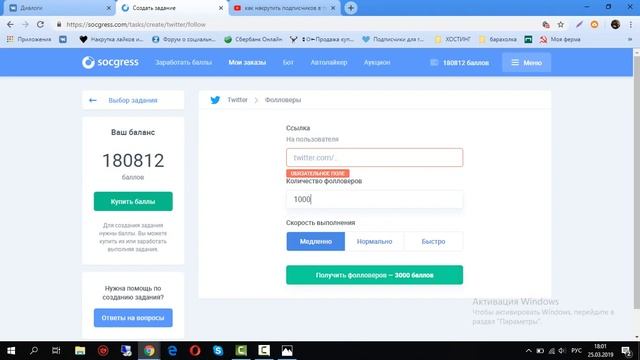Click the Twitter breadcrumb link
Viewport: 640px width, 360px height.
(x=237, y=100)
